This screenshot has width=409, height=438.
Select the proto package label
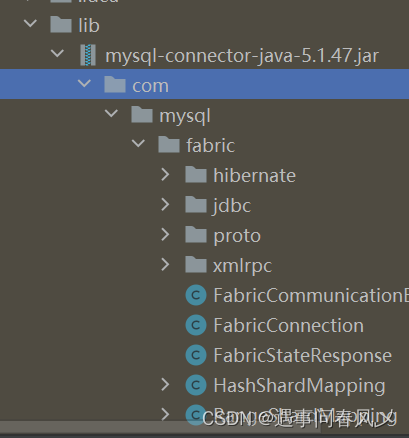point(237,236)
